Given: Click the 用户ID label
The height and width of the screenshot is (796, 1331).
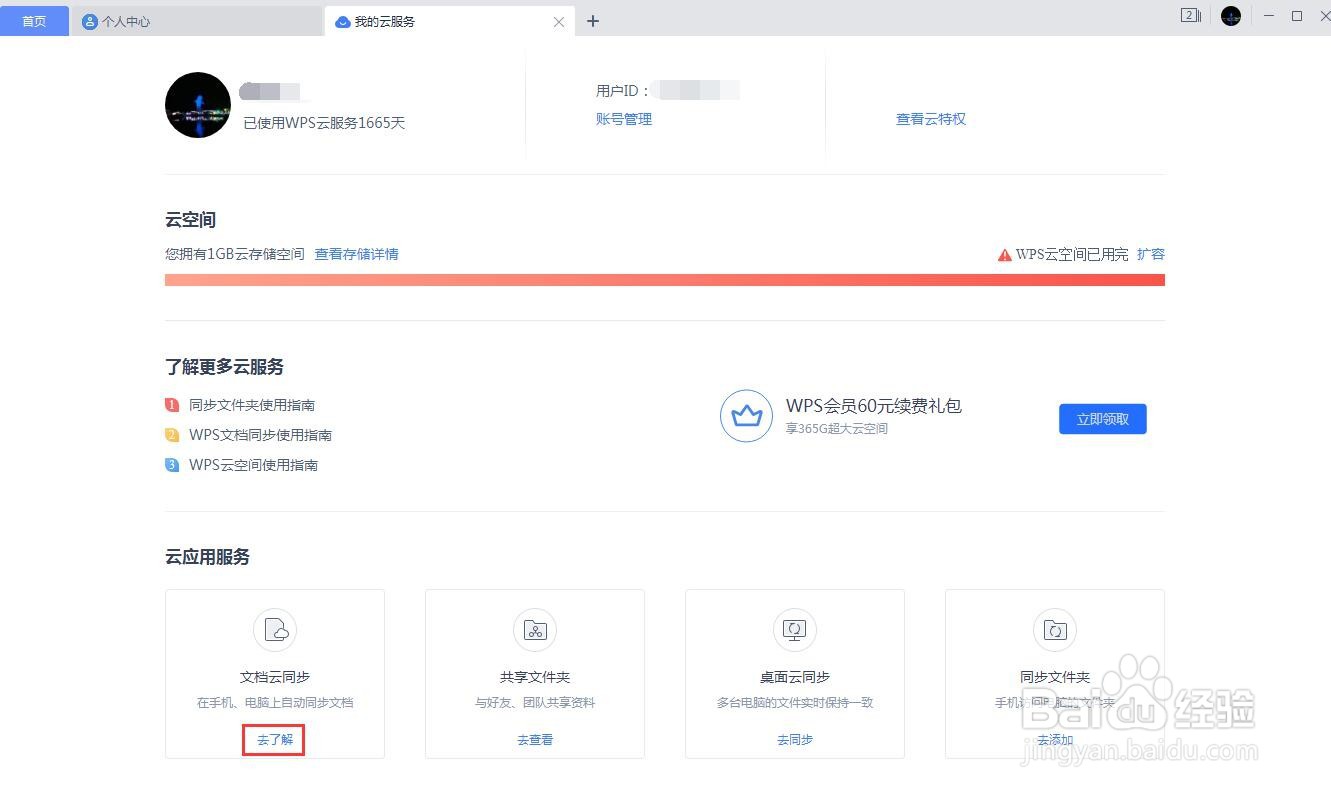Looking at the screenshot, I should coord(623,91).
